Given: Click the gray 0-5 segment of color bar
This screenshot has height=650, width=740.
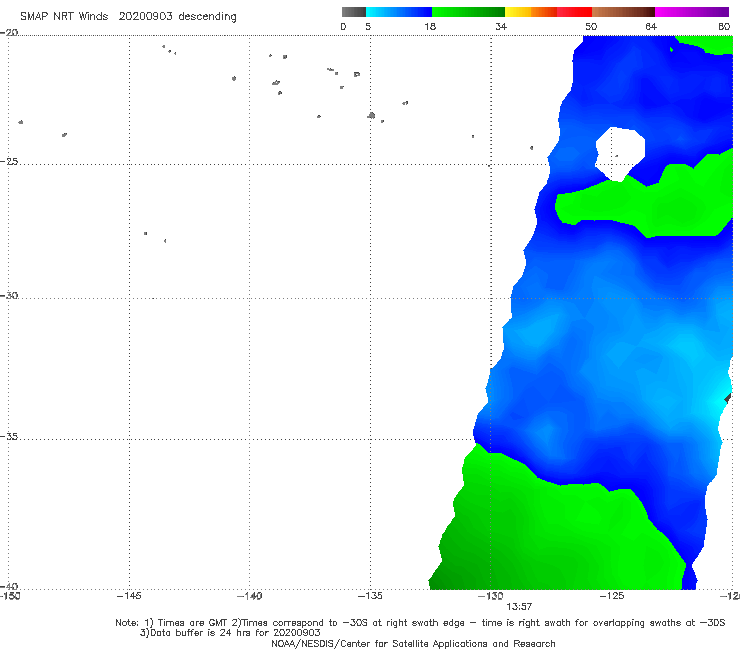Looking at the screenshot, I should (354, 12).
